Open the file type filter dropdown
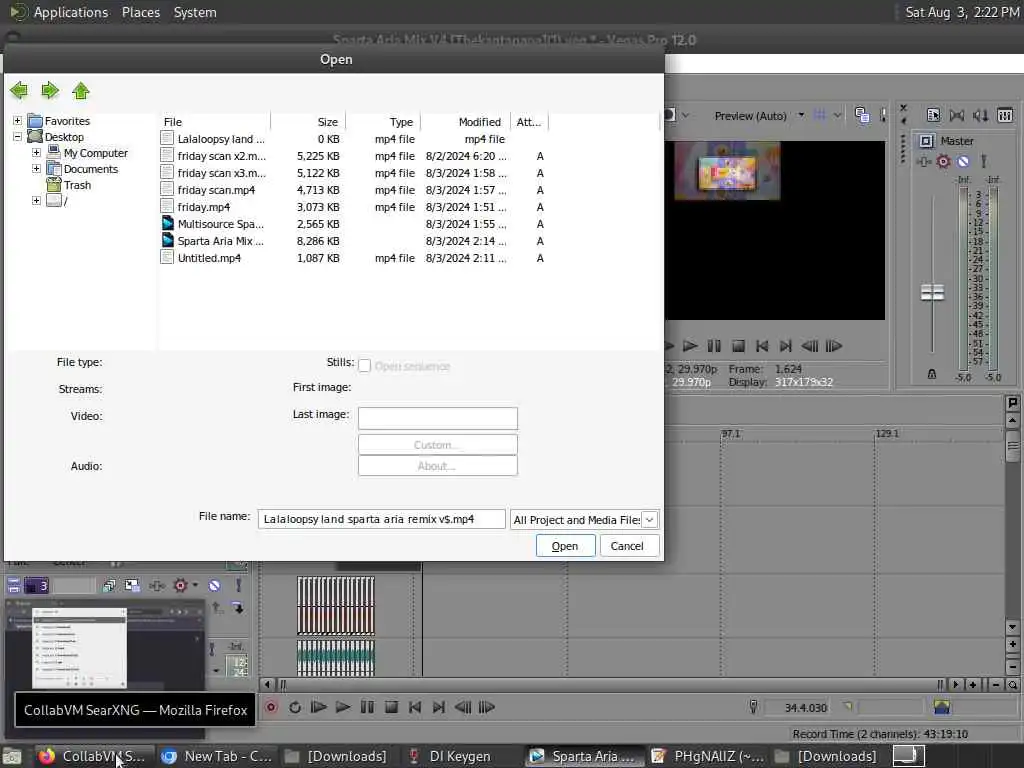1024x768 pixels. coord(649,520)
